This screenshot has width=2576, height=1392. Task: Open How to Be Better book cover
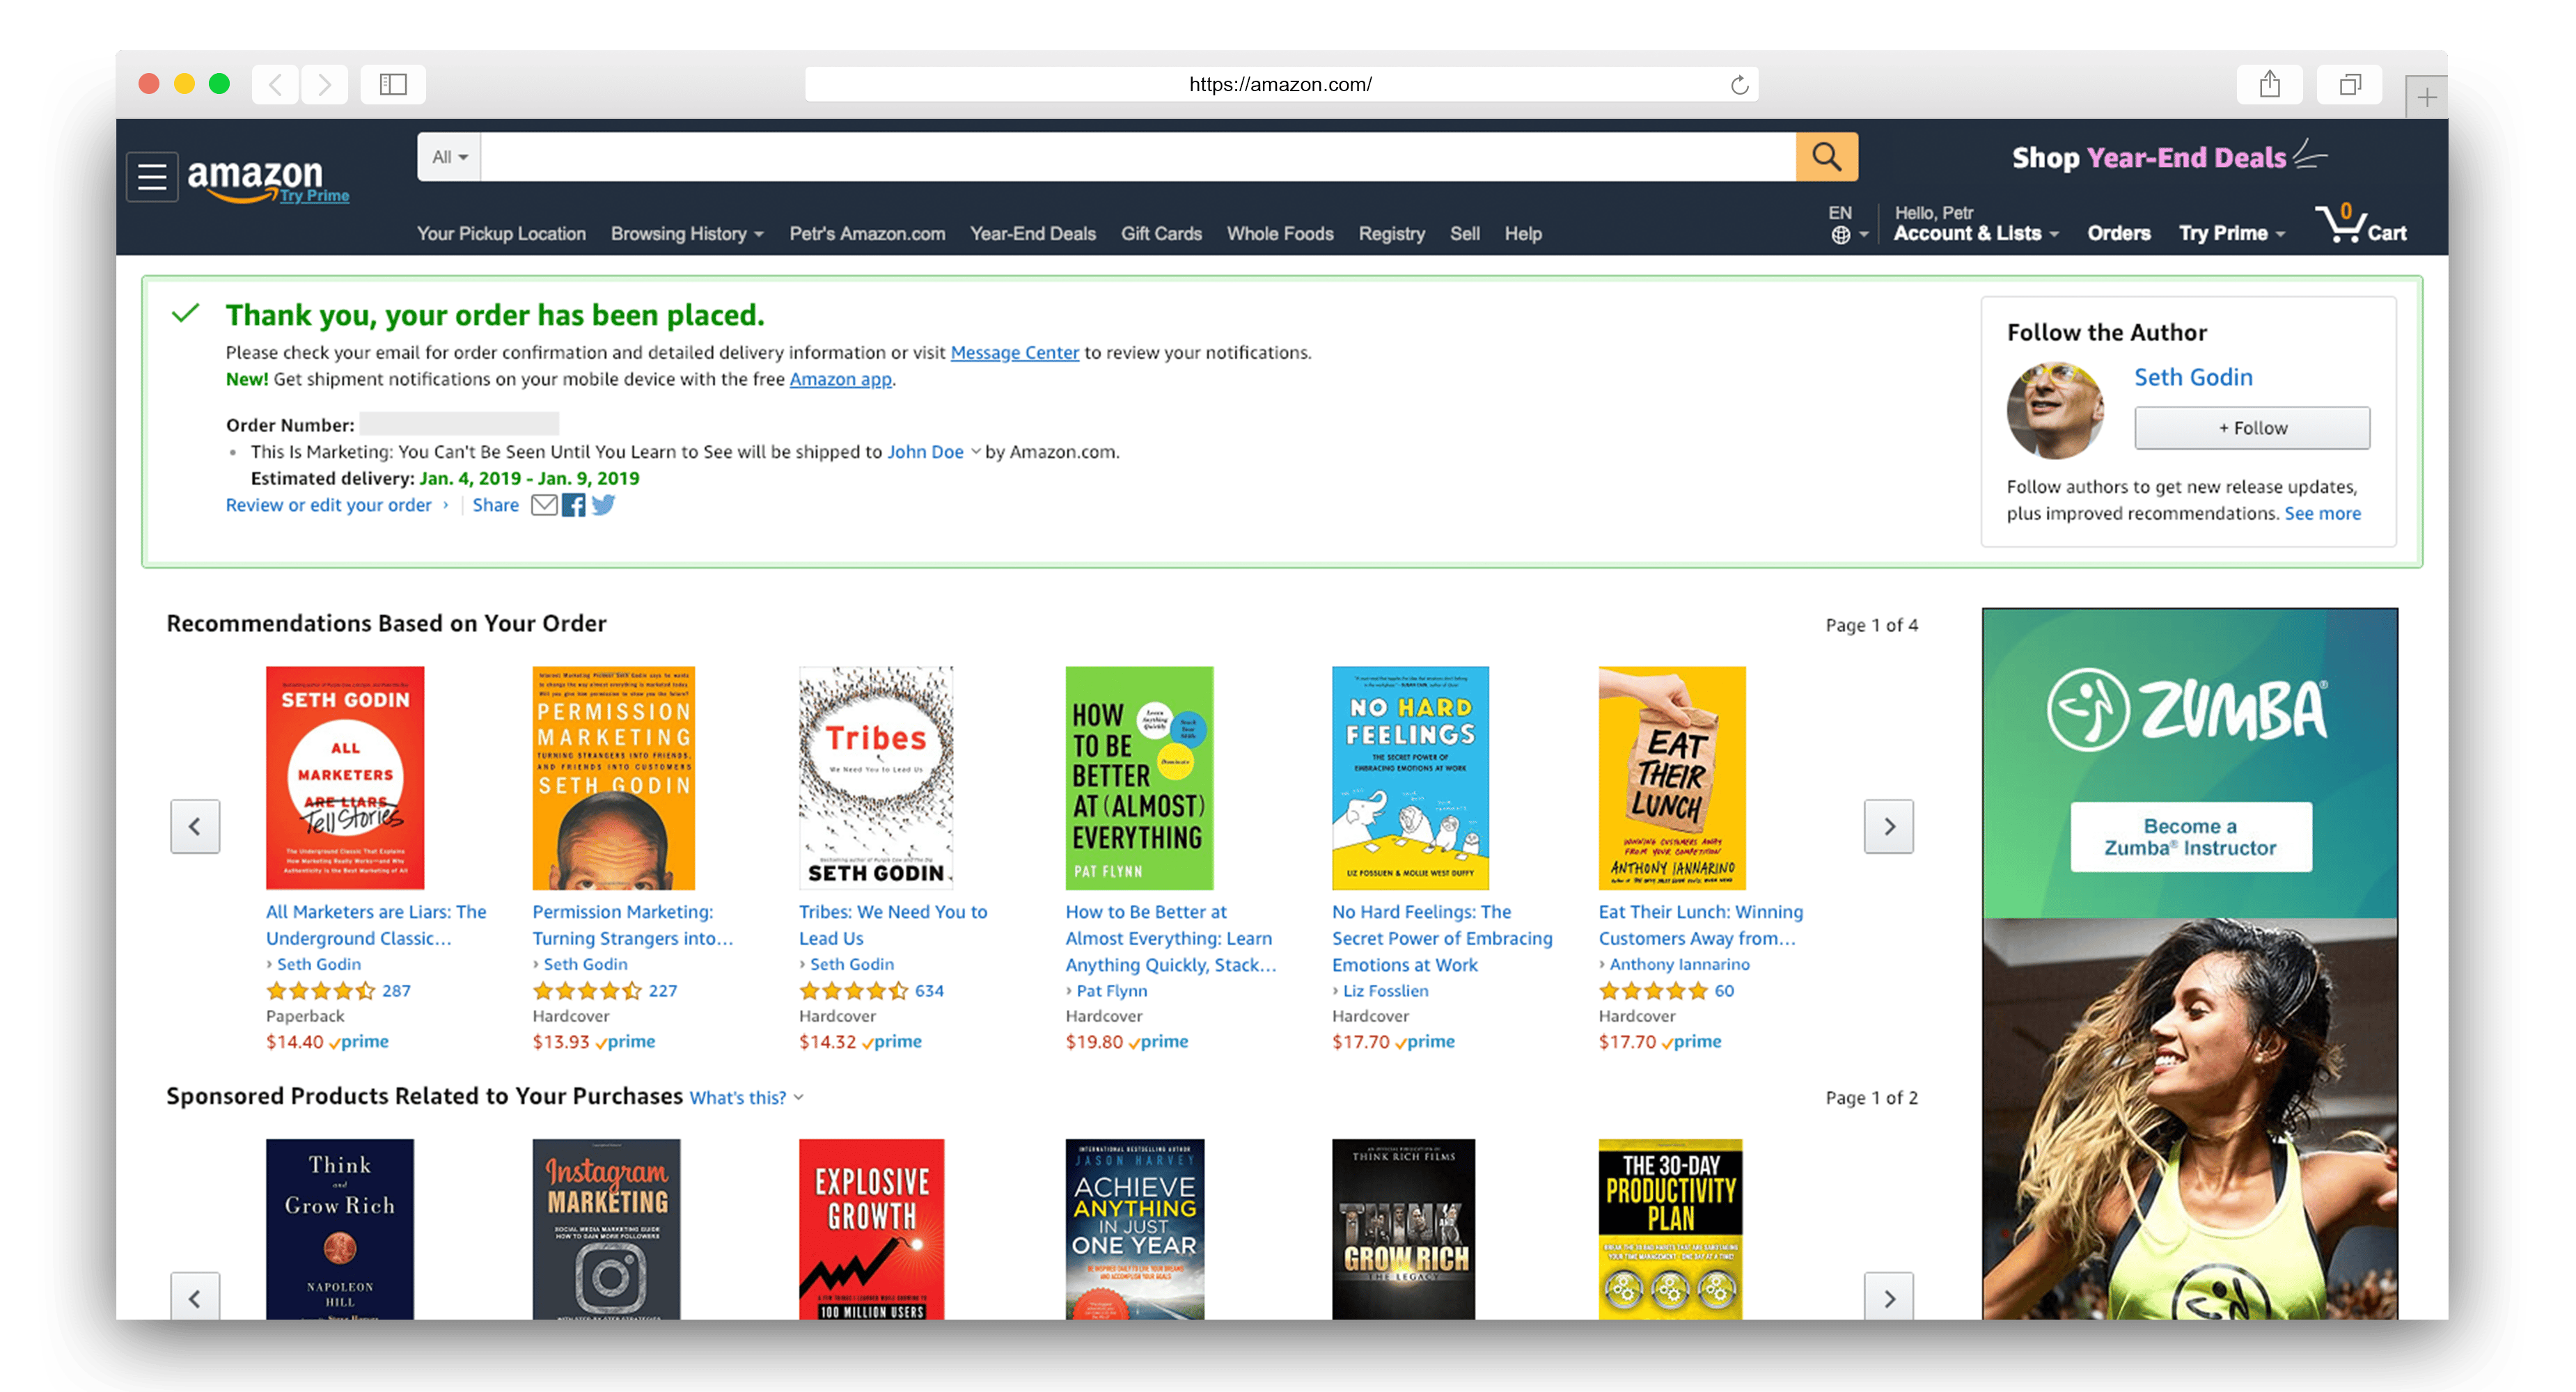click(1139, 778)
